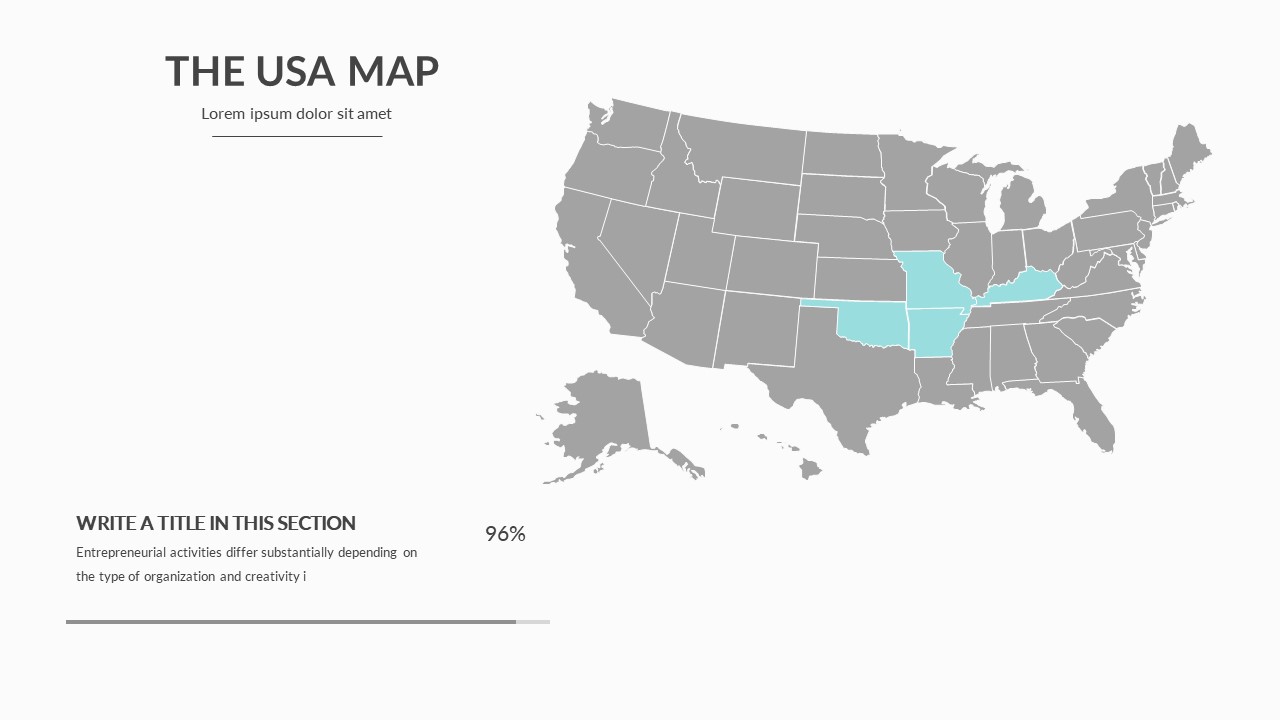Select the "Entrepreneurial activities" paragraph text

[246, 564]
